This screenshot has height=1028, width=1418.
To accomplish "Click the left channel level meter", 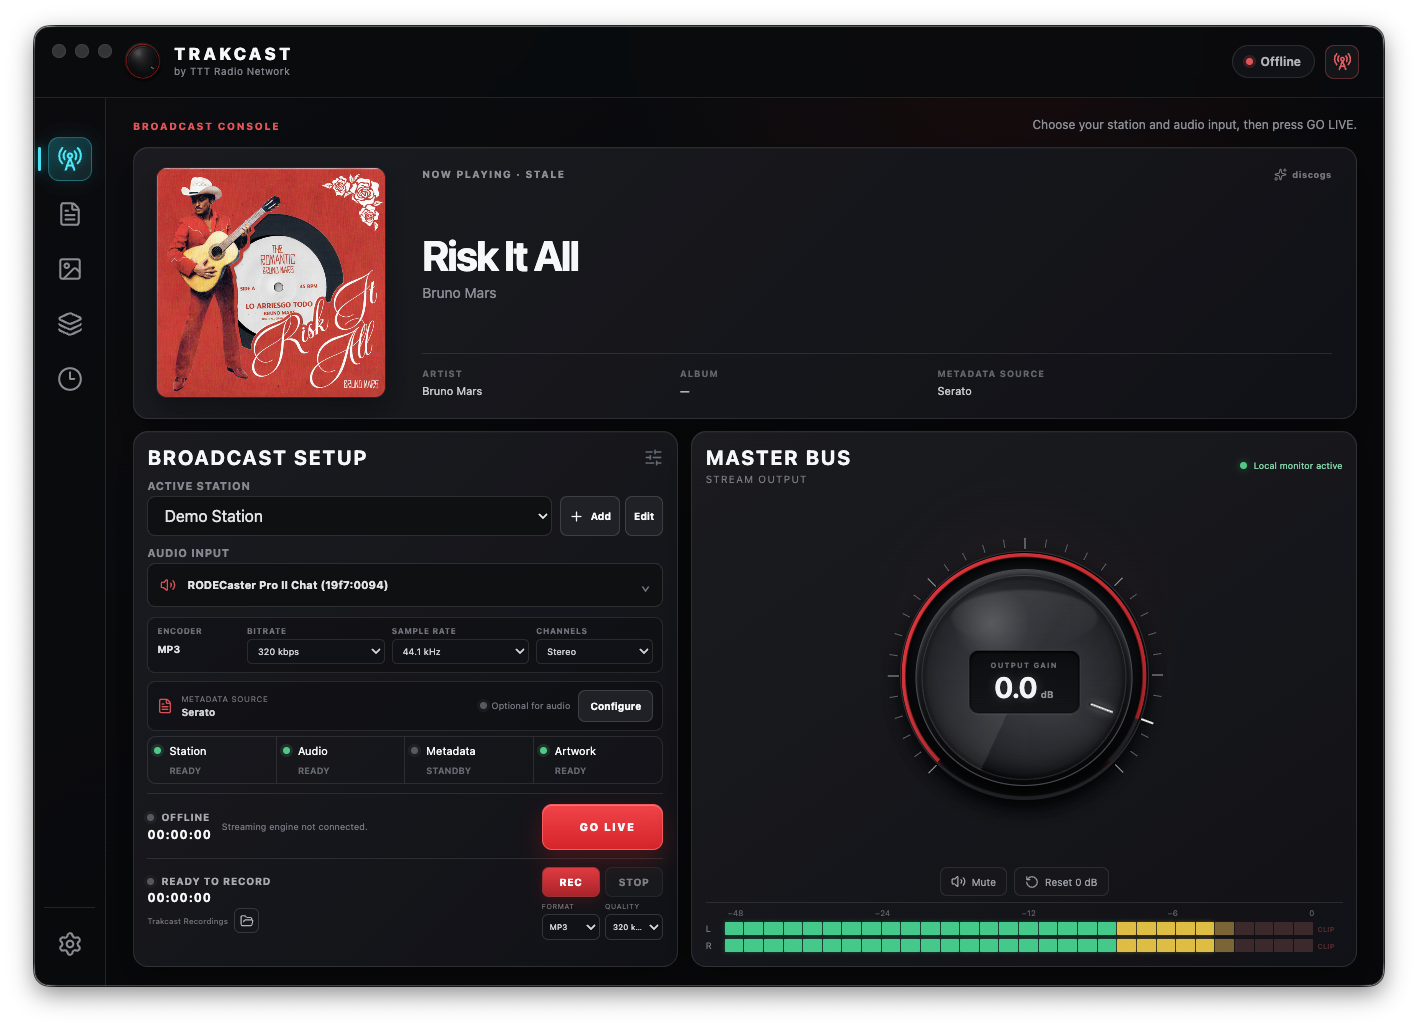I will coord(1018,929).
